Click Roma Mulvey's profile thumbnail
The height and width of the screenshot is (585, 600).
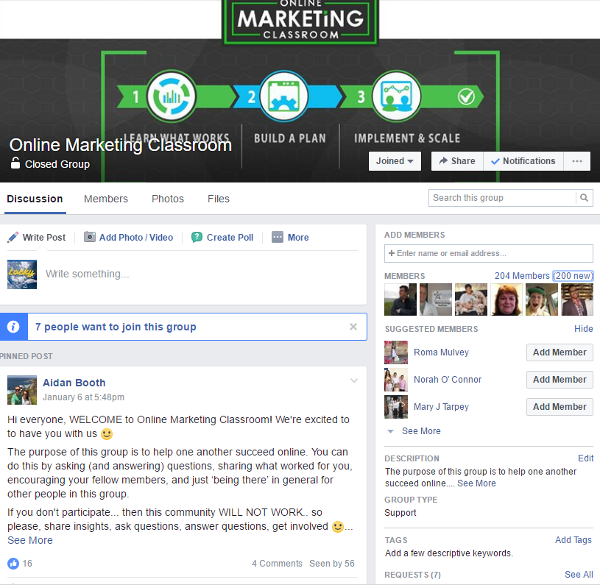pos(396,352)
